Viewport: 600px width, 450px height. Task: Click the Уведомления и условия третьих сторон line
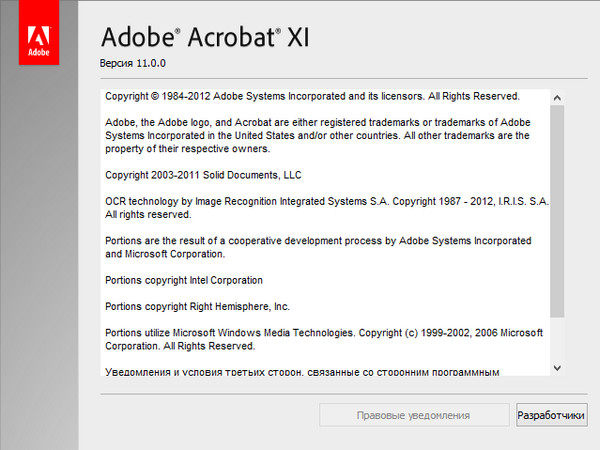tap(302, 372)
